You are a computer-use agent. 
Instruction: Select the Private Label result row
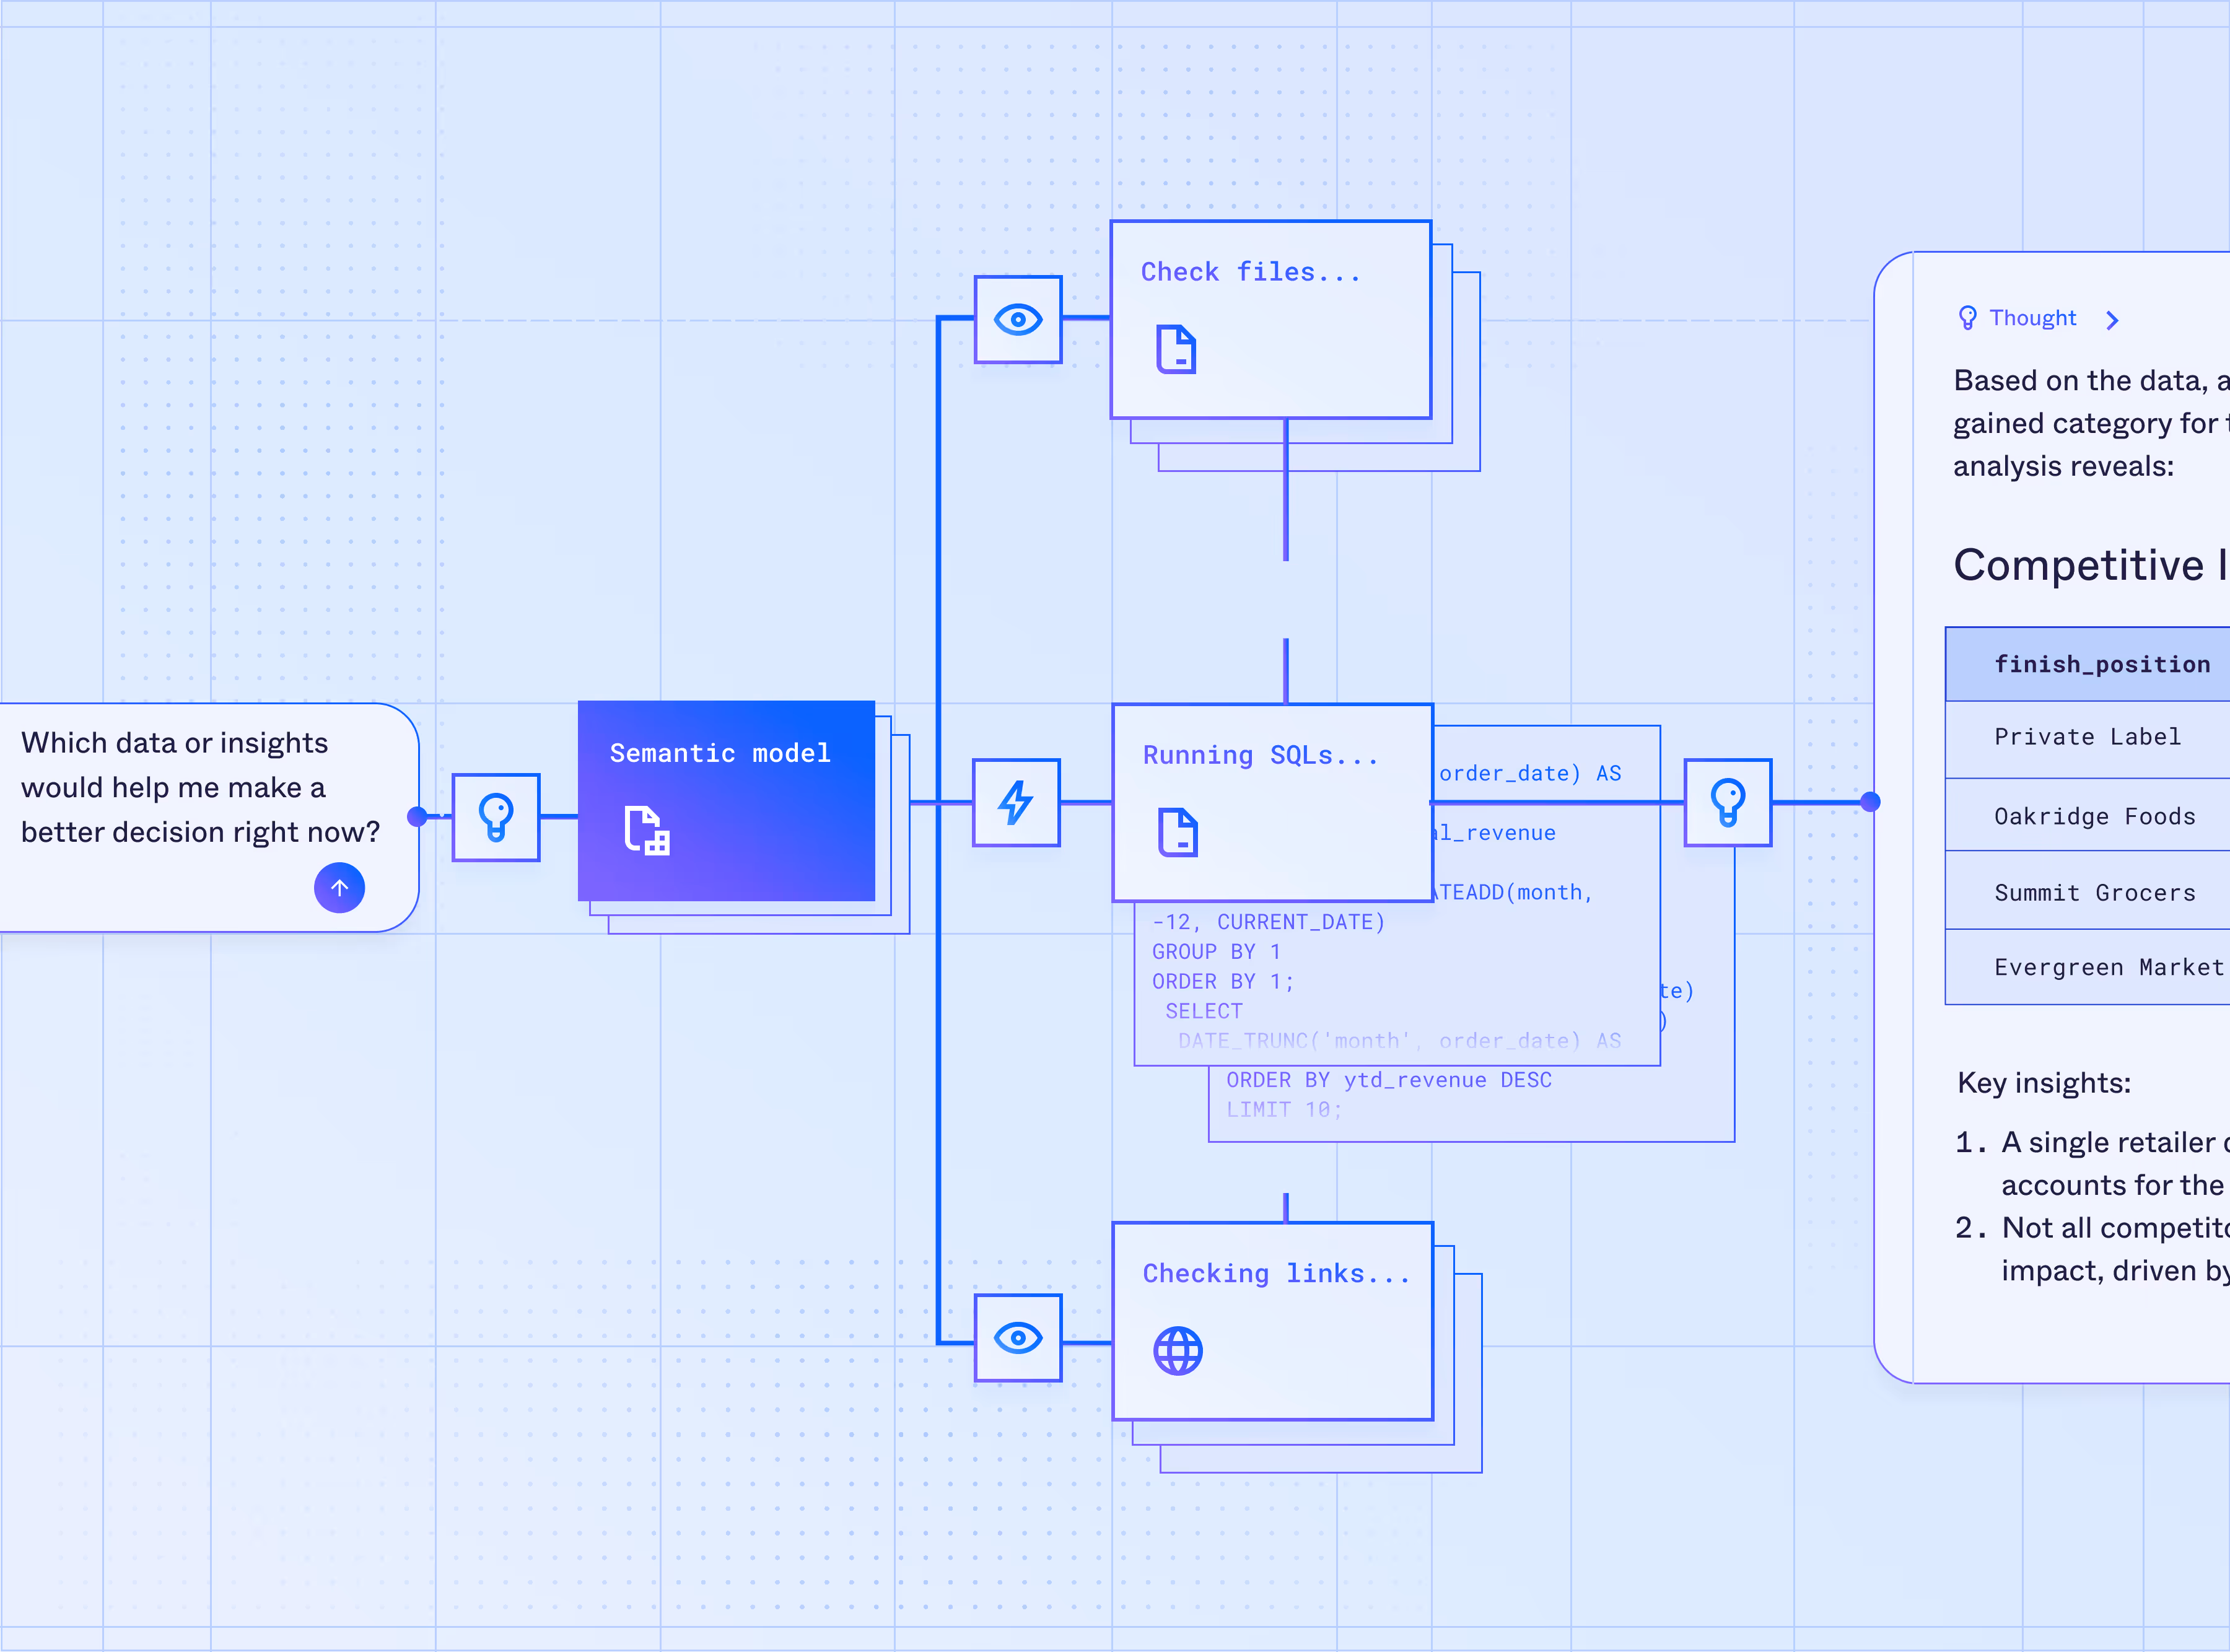[x=2087, y=737]
